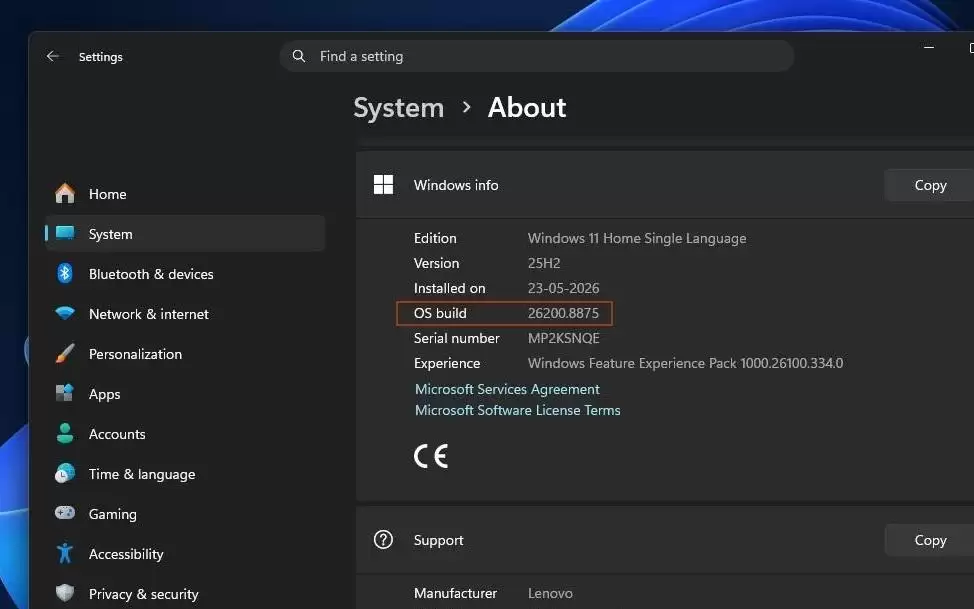Select the Manufacturer value Lenovo
This screenshot has width=974, height=609.
point(550,593)
